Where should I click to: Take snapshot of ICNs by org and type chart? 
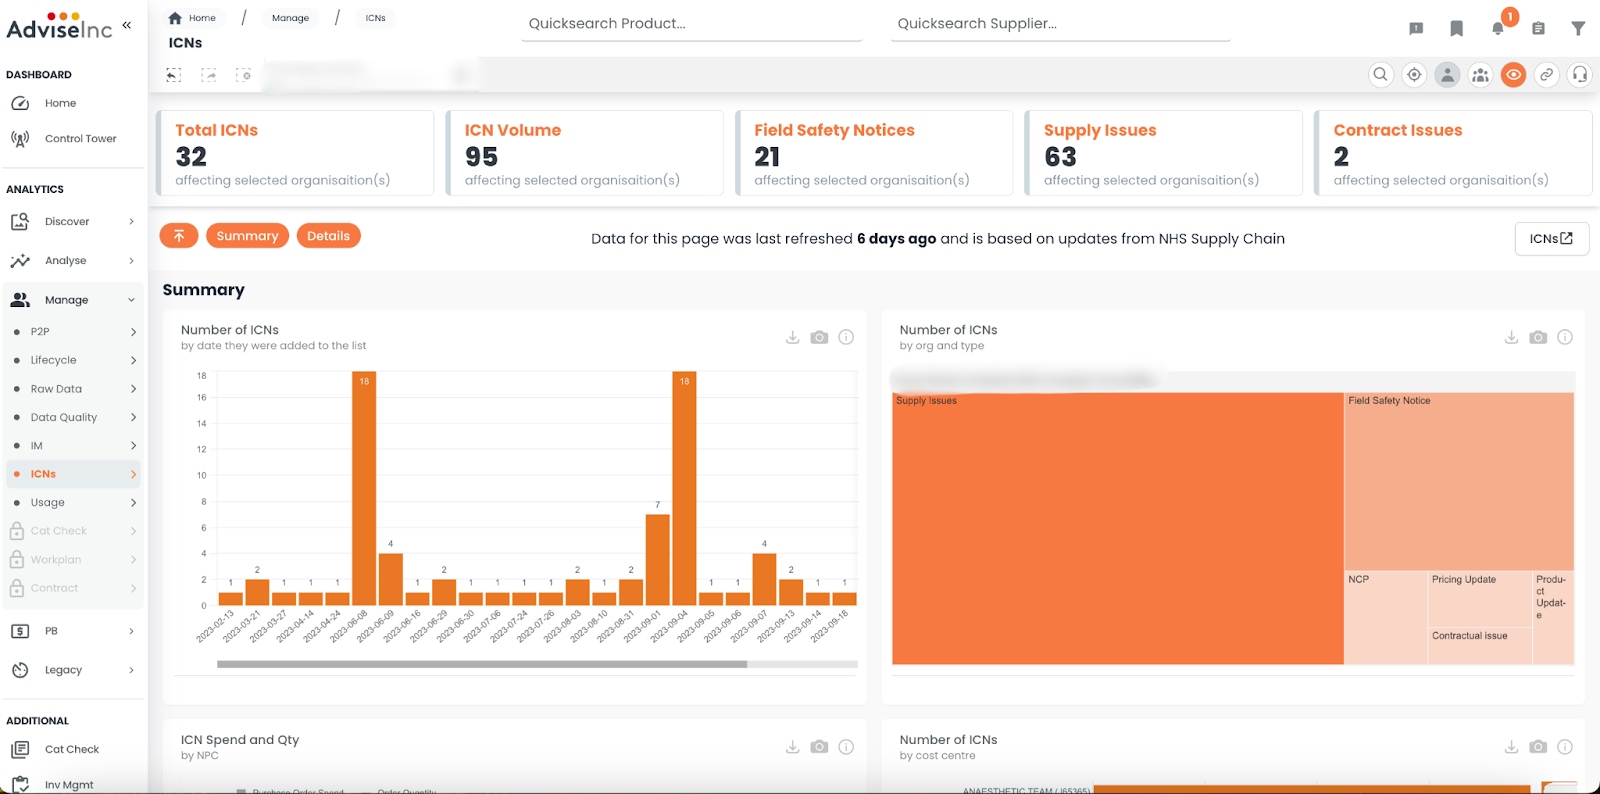click(1538, 338)
